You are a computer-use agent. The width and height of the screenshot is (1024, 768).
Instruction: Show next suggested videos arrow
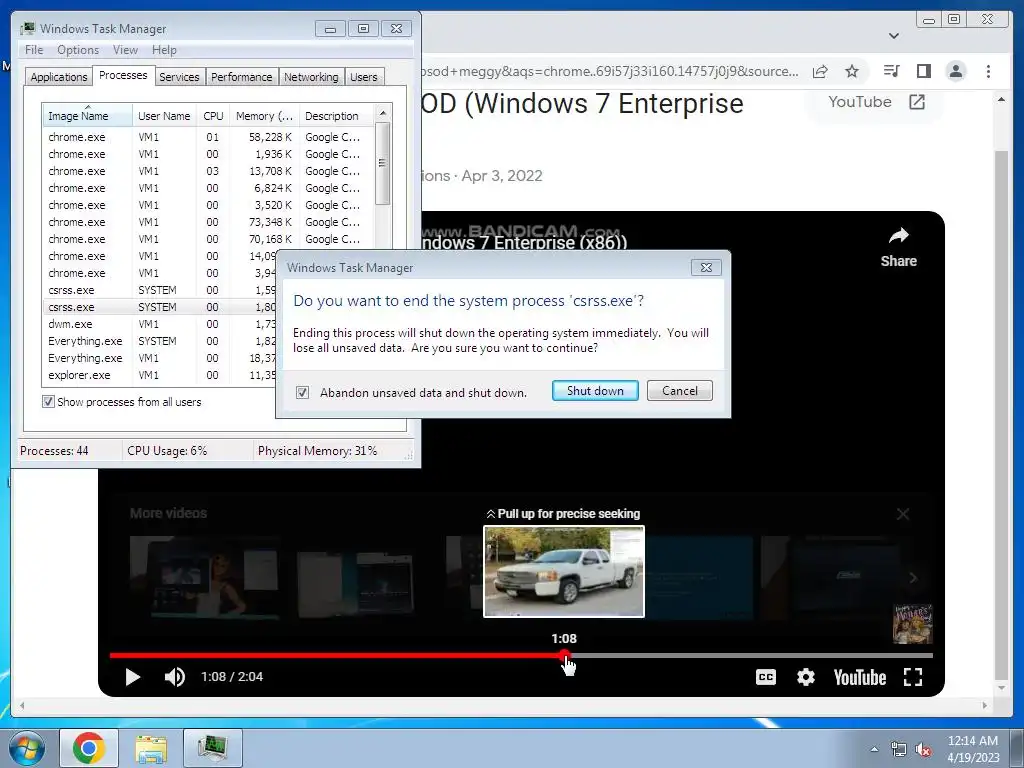coord(913,577)
